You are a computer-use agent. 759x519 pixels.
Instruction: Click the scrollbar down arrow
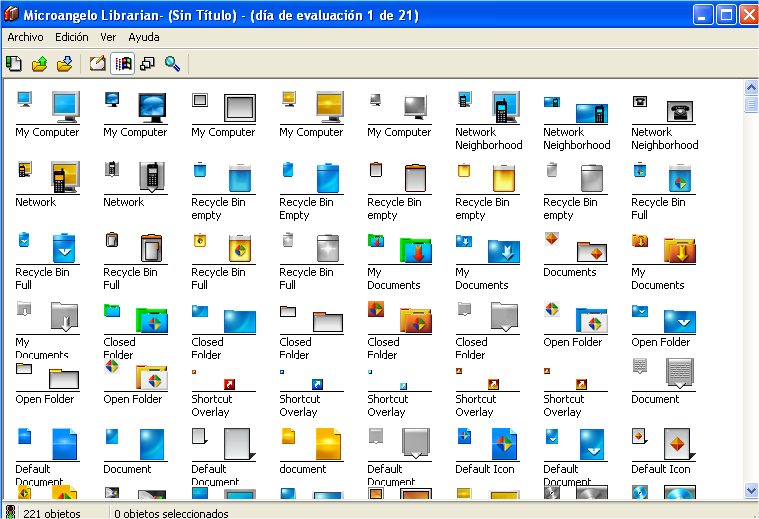click(x=751, y=490)
